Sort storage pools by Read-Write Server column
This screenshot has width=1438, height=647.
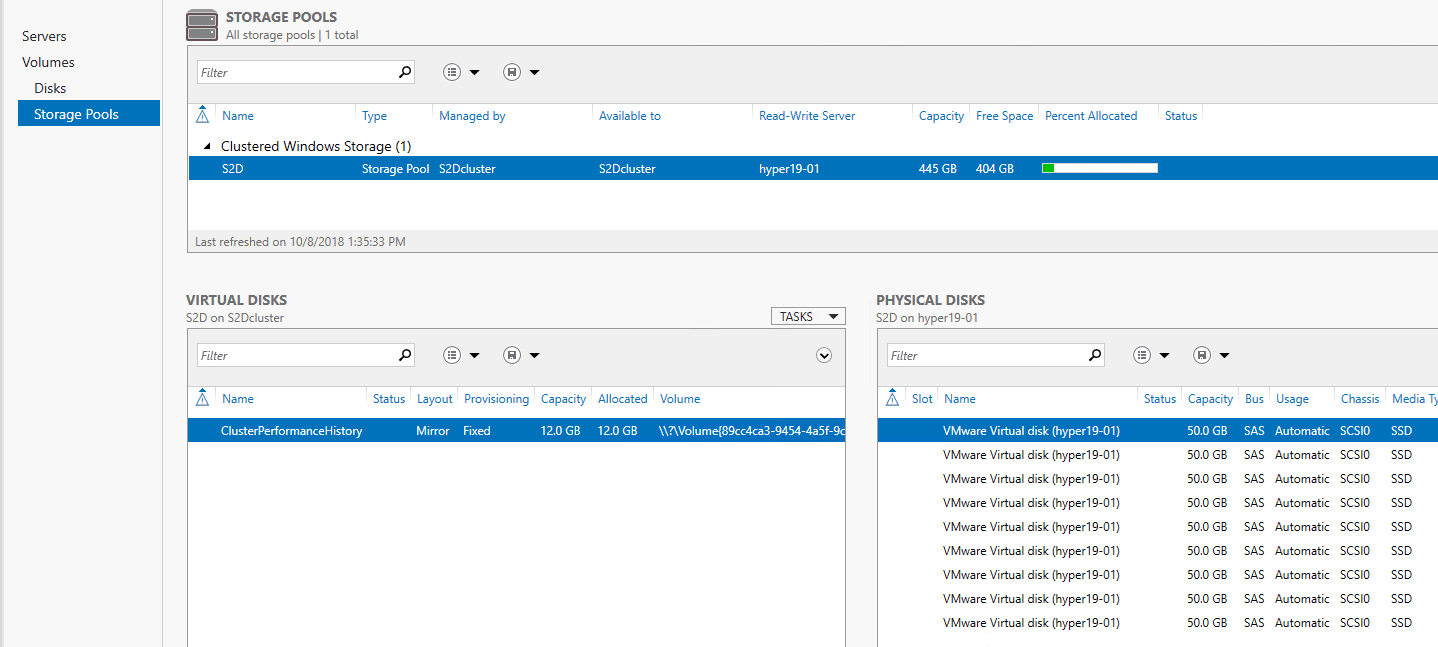(x=807, y=116)
